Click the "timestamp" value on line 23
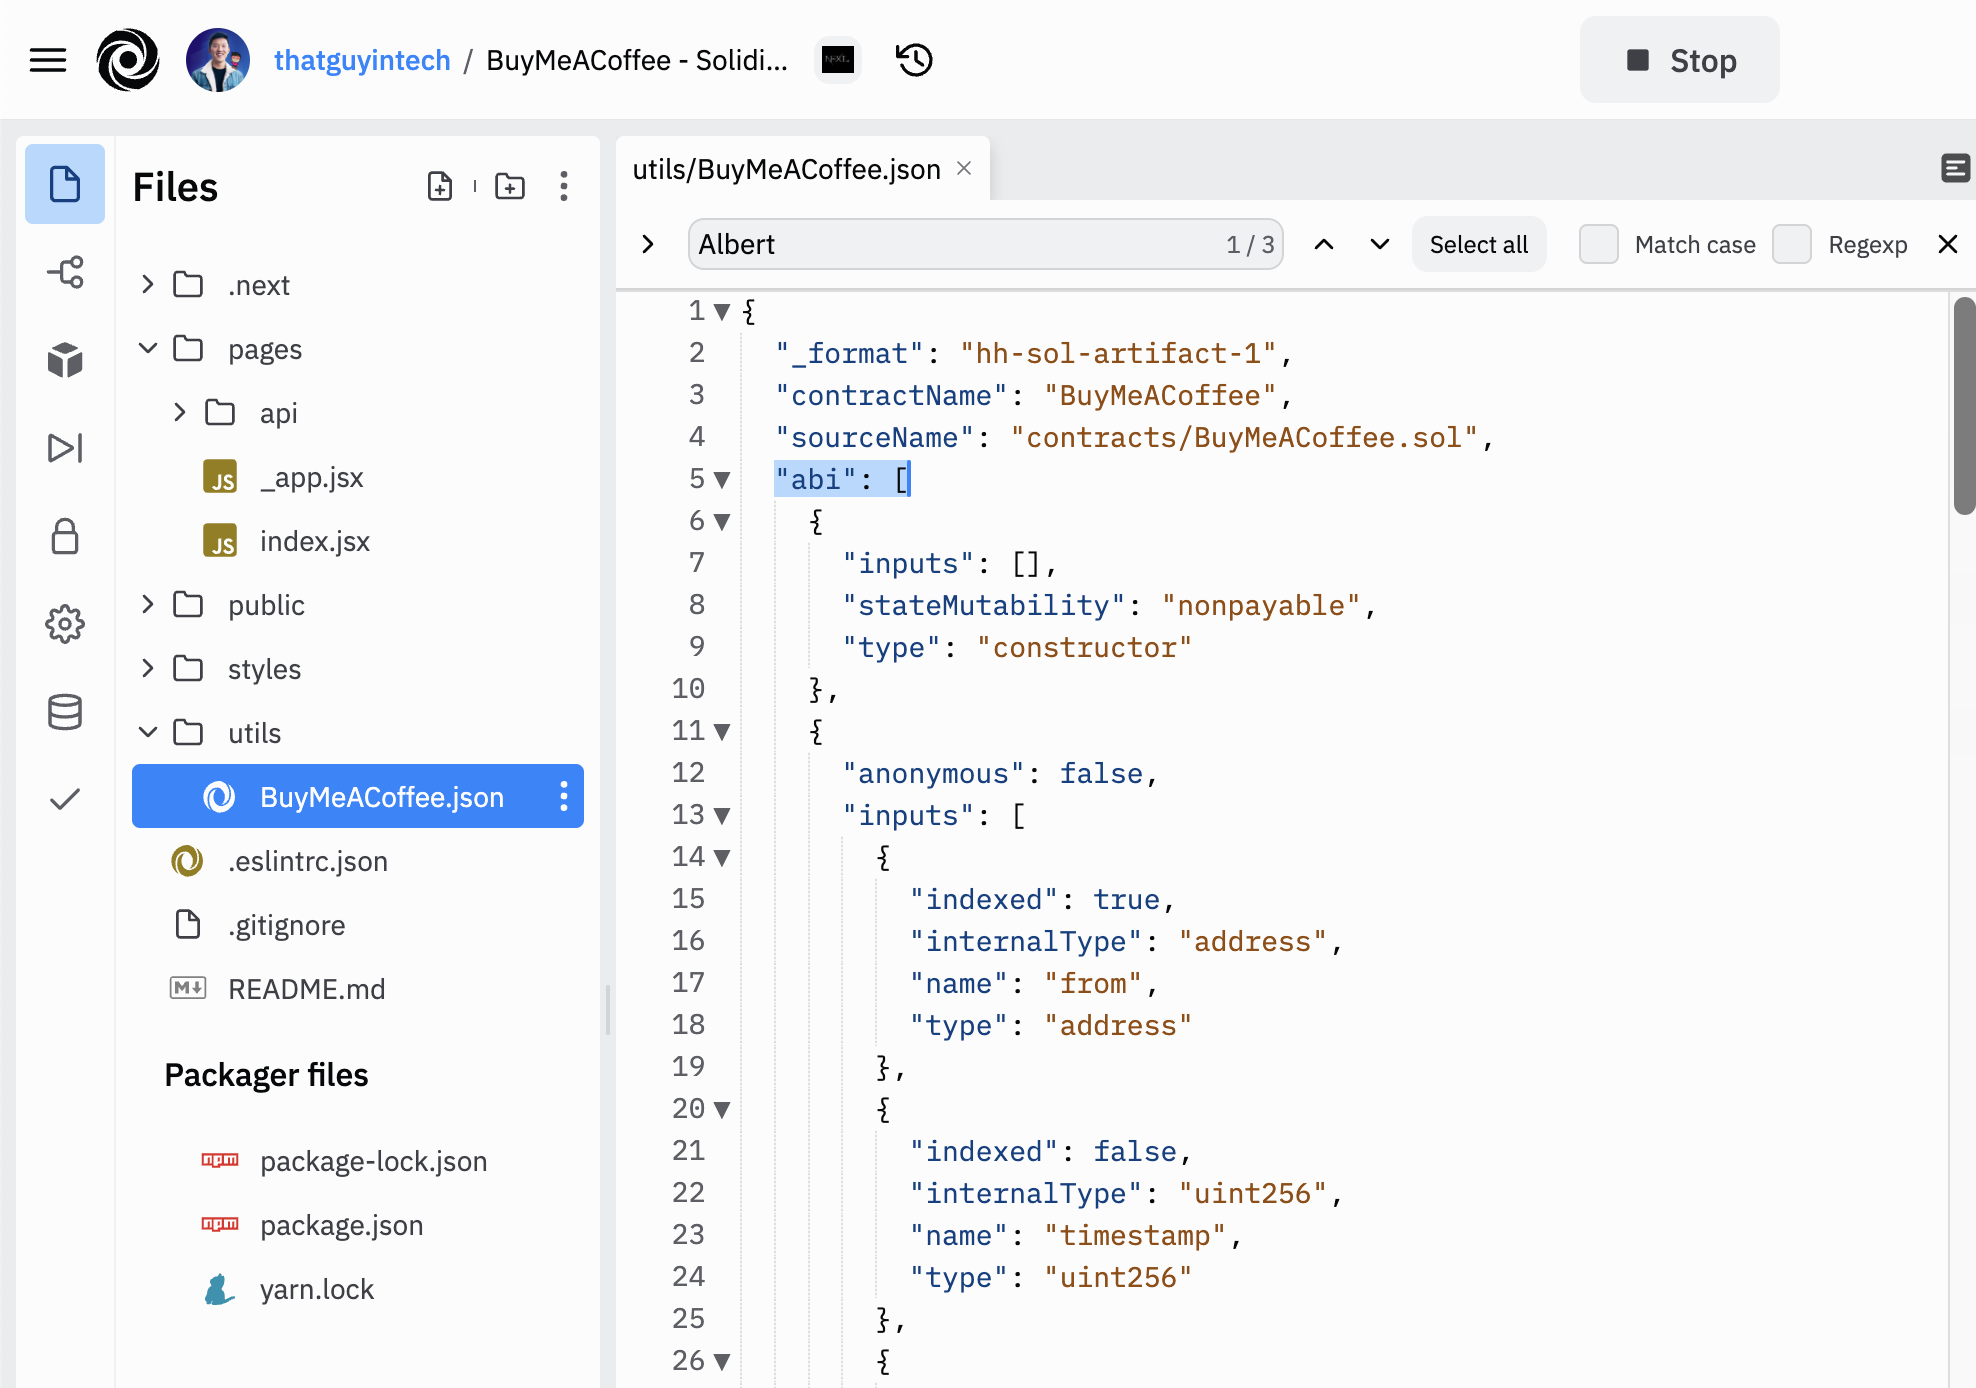1976x1388 pixels. [1135, 1236]
